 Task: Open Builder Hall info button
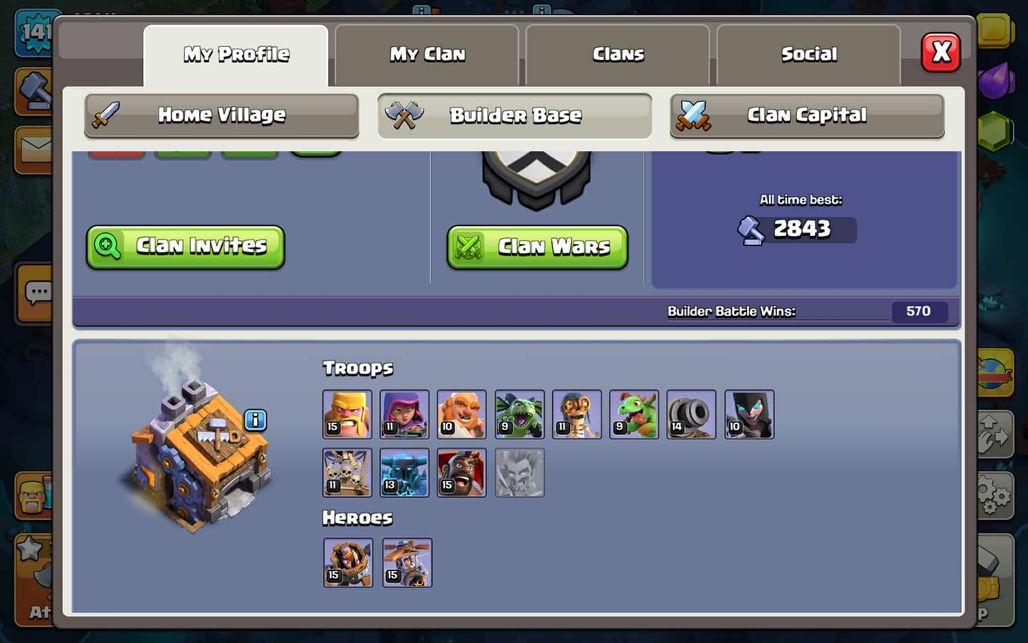tap(256, 419)
